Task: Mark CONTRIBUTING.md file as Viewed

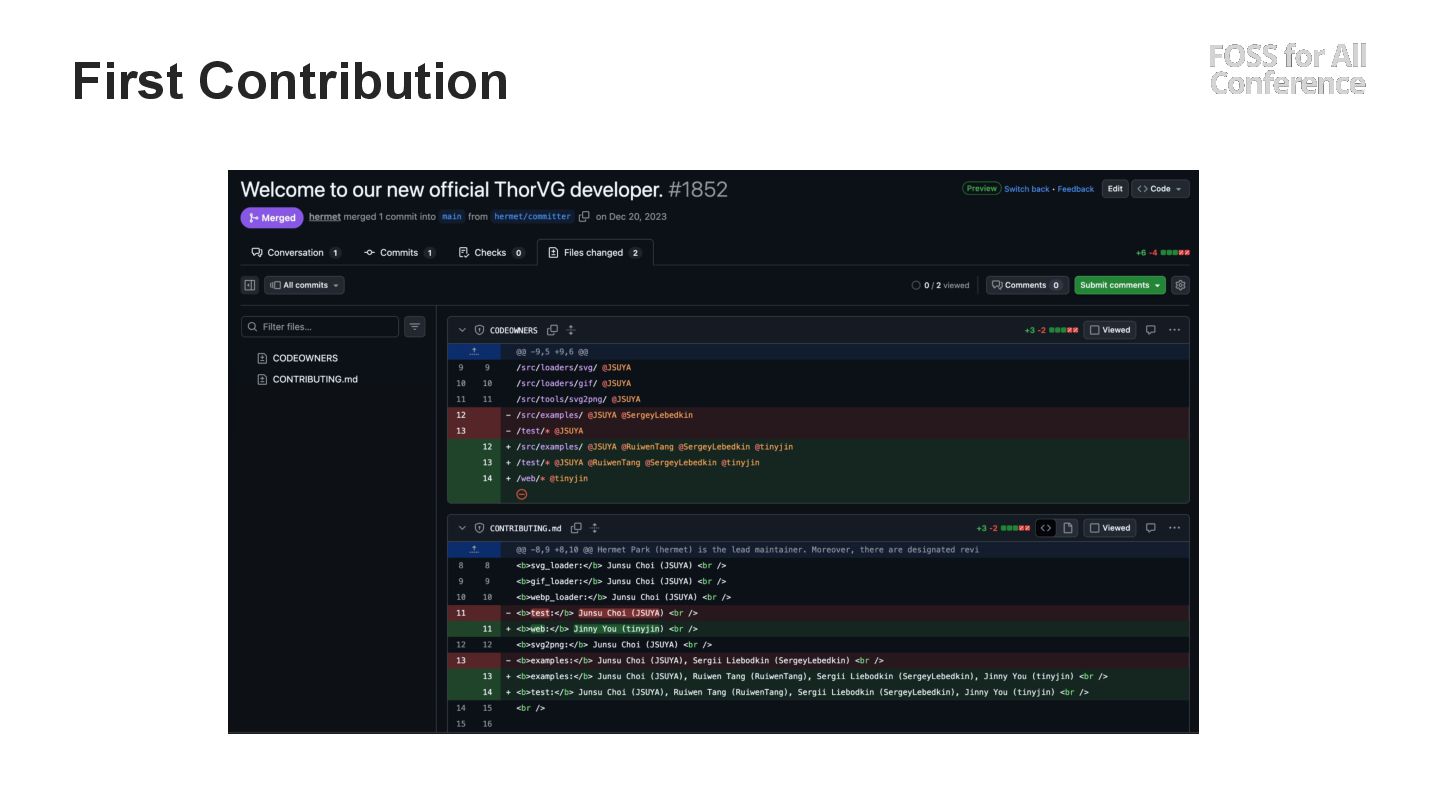Action: pos(1110,528)
